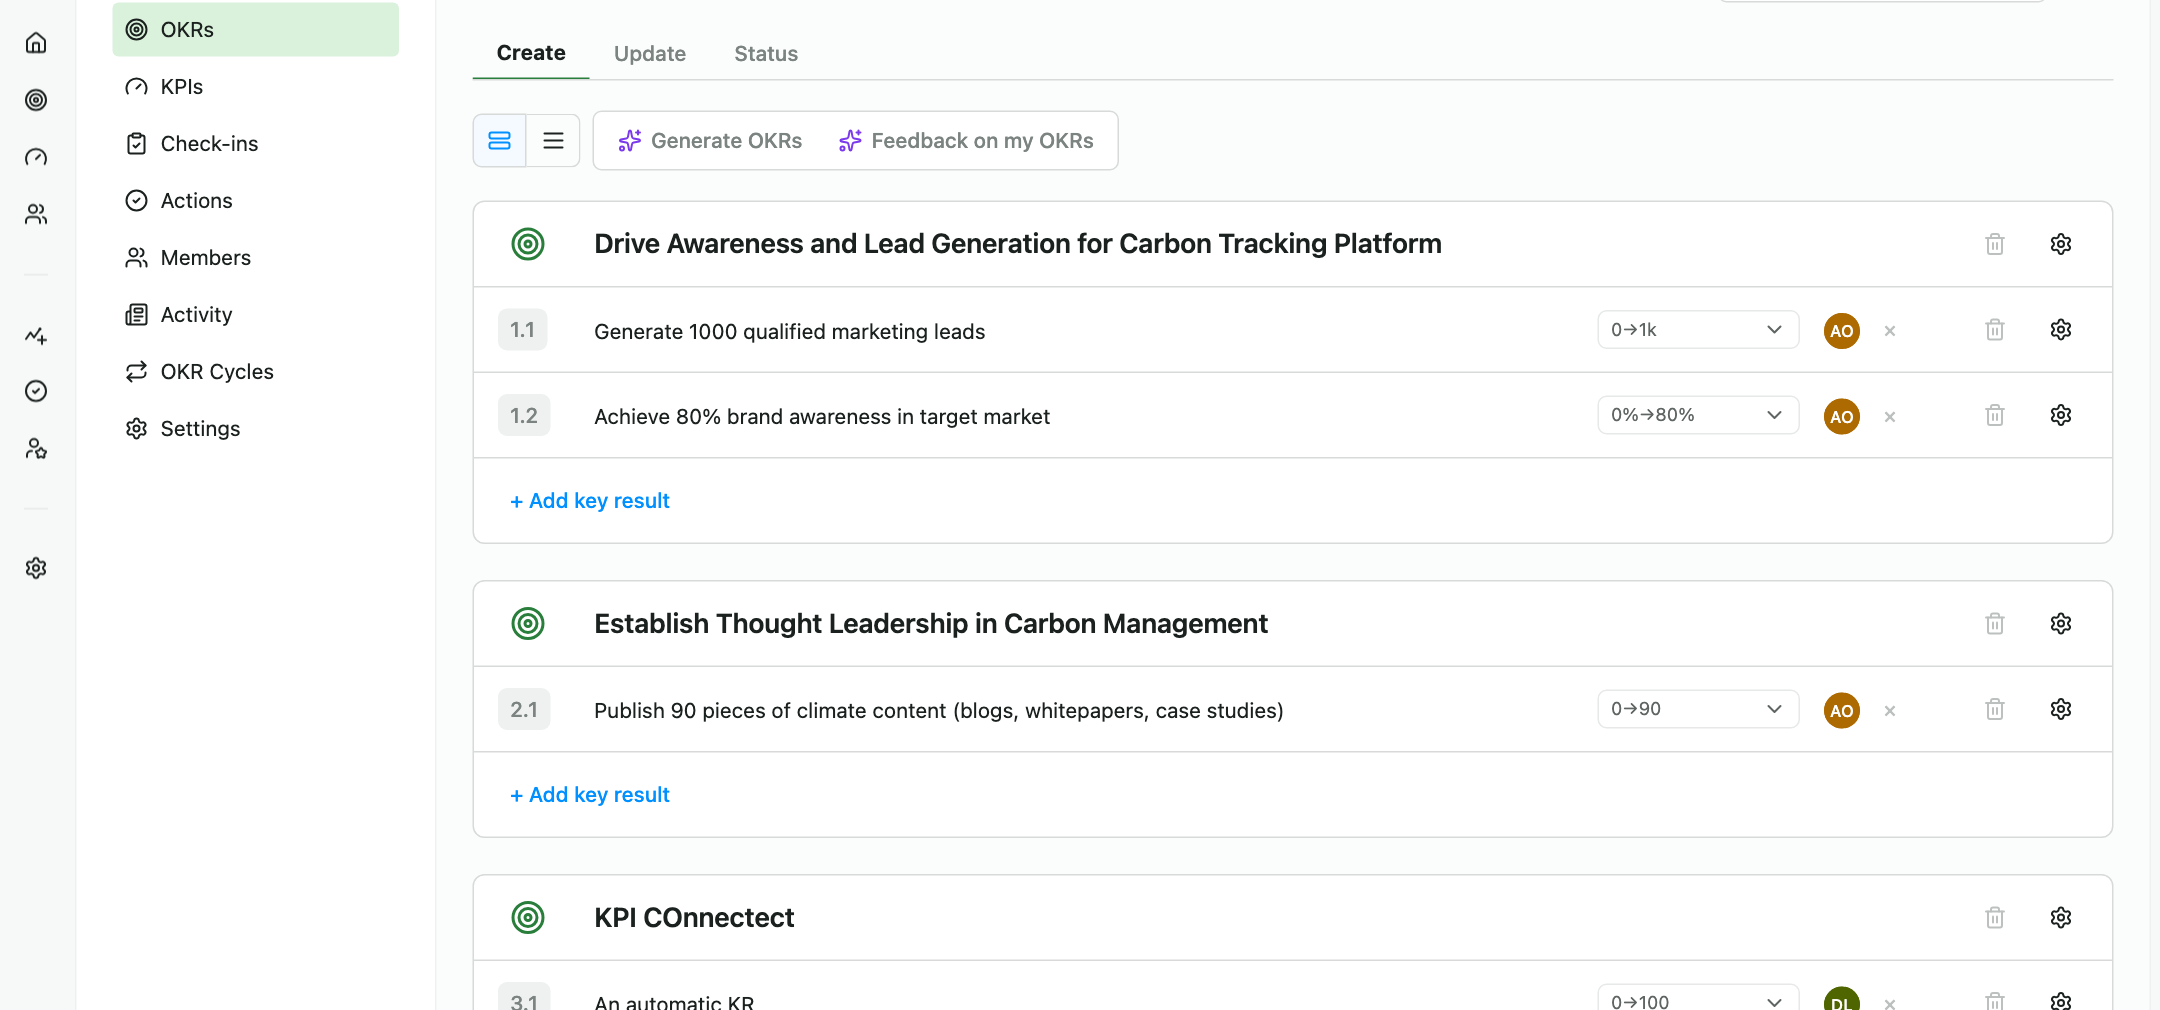This screenshot has width=2160, height=1010.
Task: Click the Generate OKRs button
Action: pyautogui.click(x=710, y=141)
